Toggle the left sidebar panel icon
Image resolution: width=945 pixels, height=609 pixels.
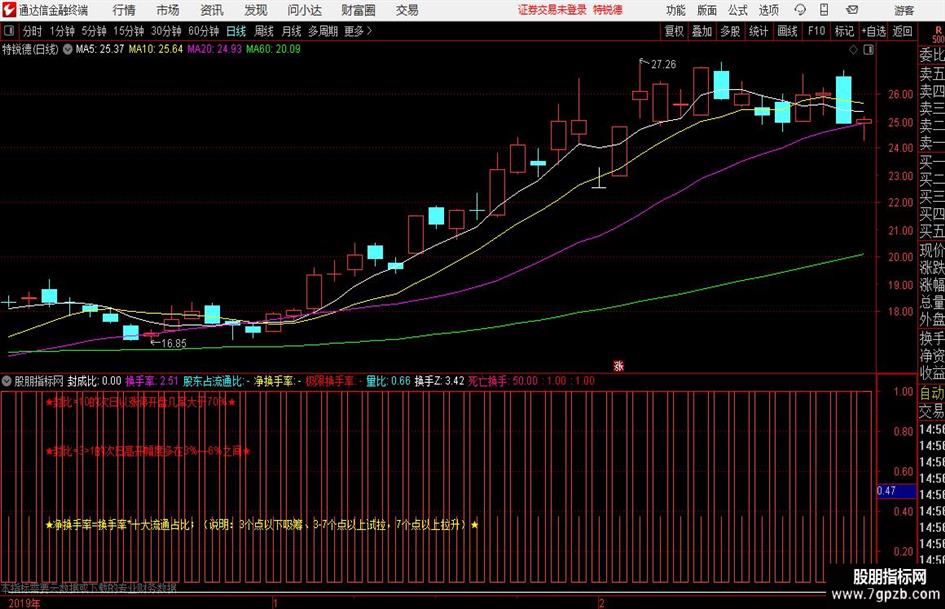tap(9, 31)
